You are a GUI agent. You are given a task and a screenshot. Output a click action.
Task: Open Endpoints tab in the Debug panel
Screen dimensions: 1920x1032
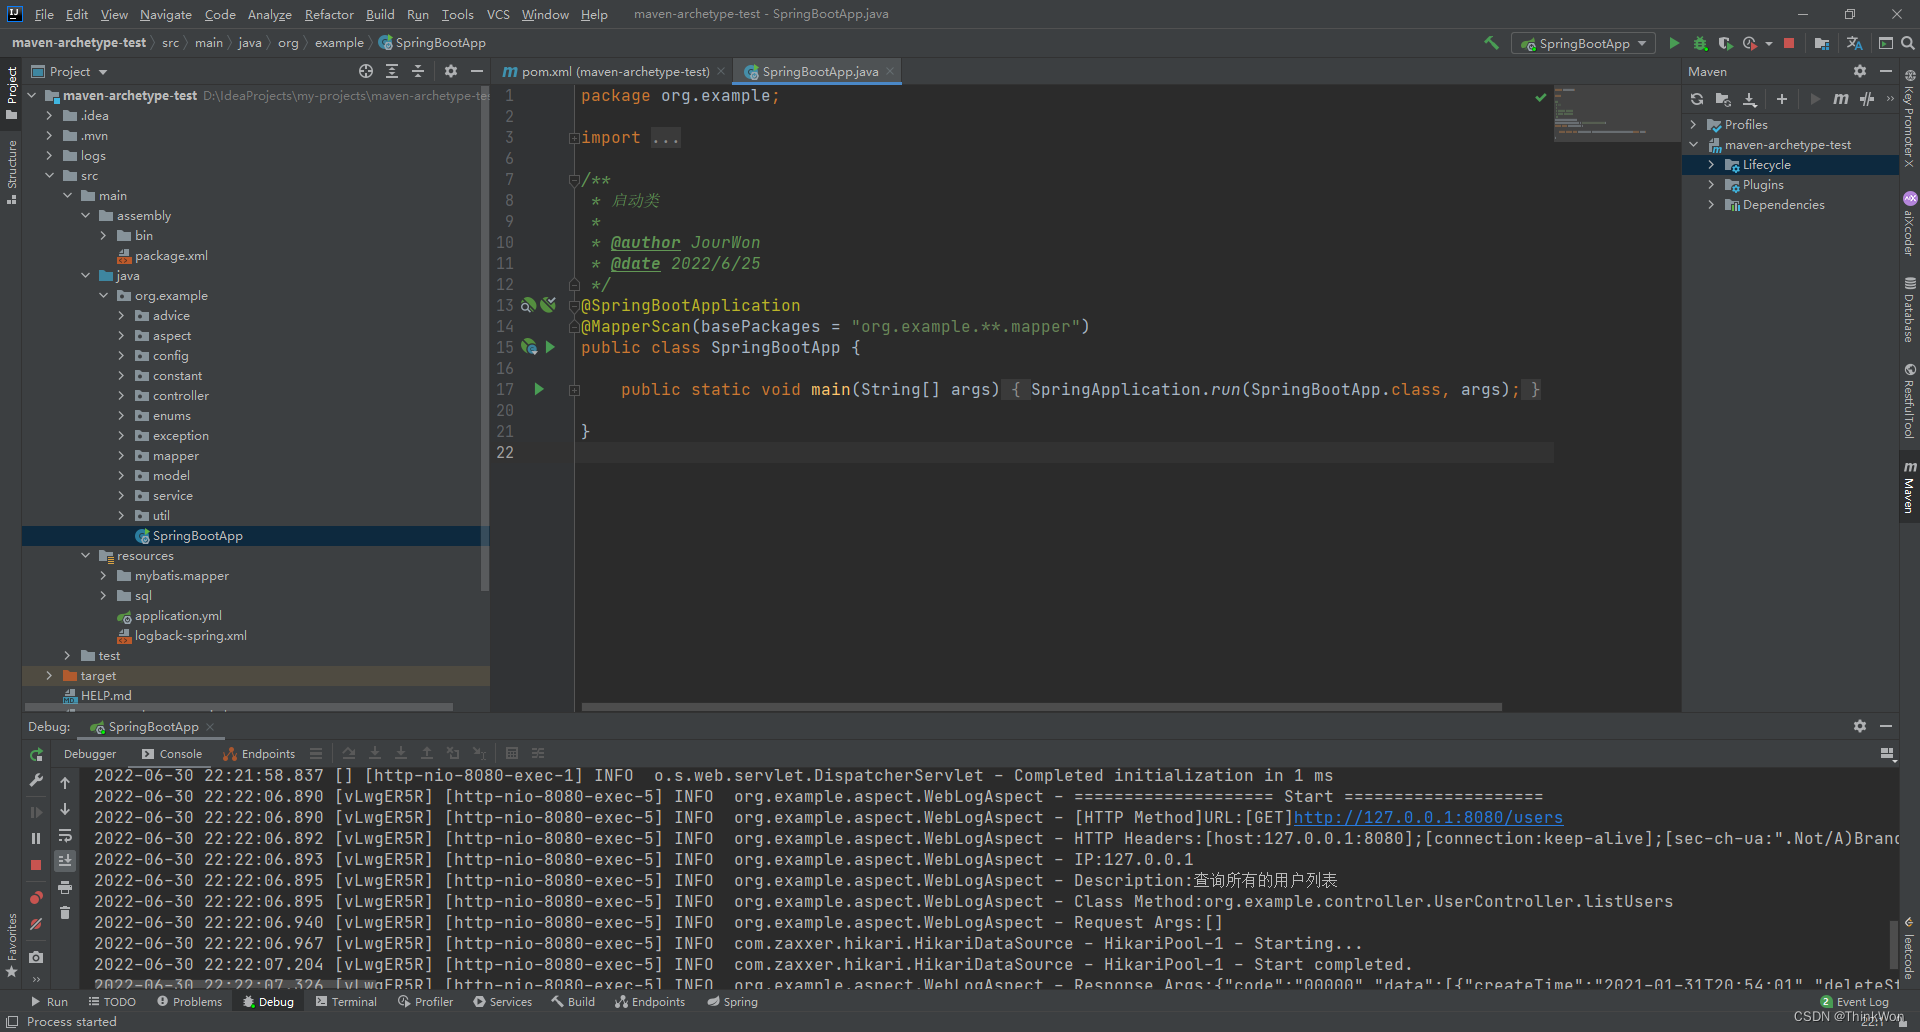coord(260,754)
